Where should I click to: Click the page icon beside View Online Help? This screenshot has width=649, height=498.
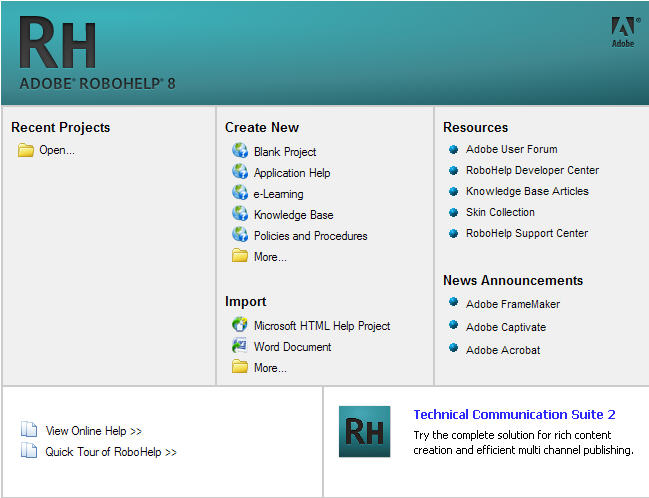point(29,429)
